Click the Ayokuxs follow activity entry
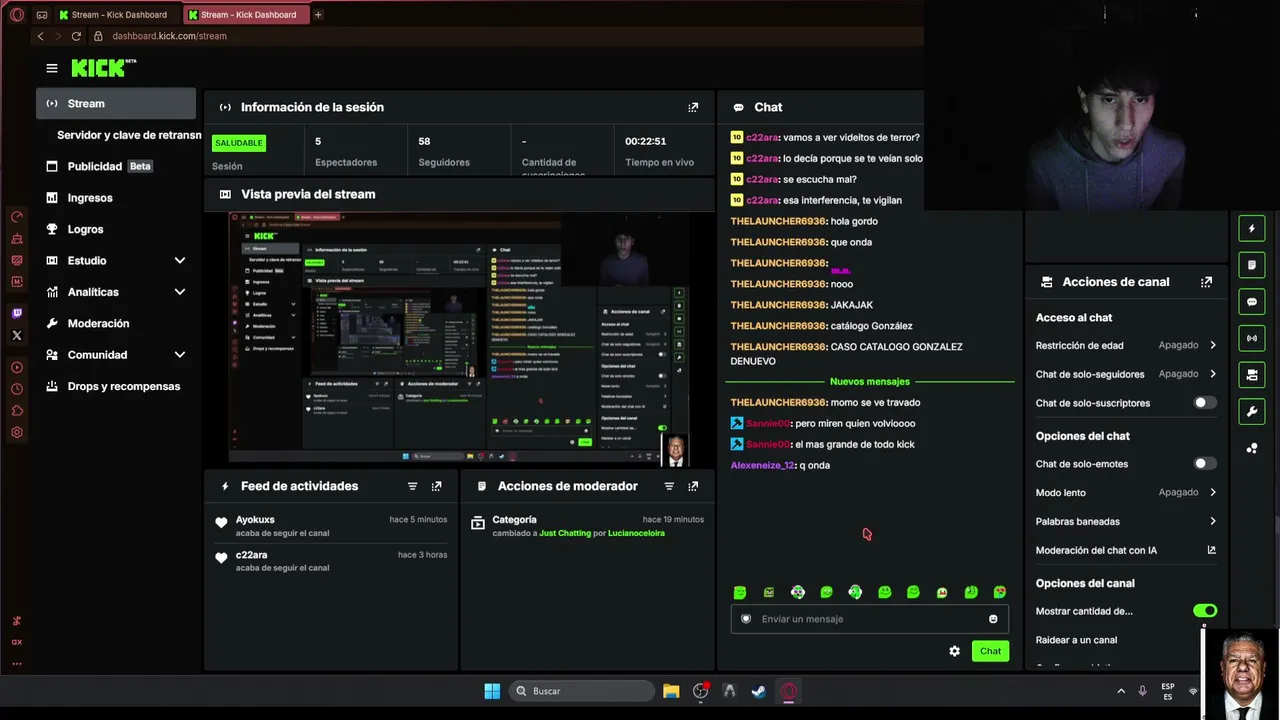1280x720 pixels. (x=331, y=526)
